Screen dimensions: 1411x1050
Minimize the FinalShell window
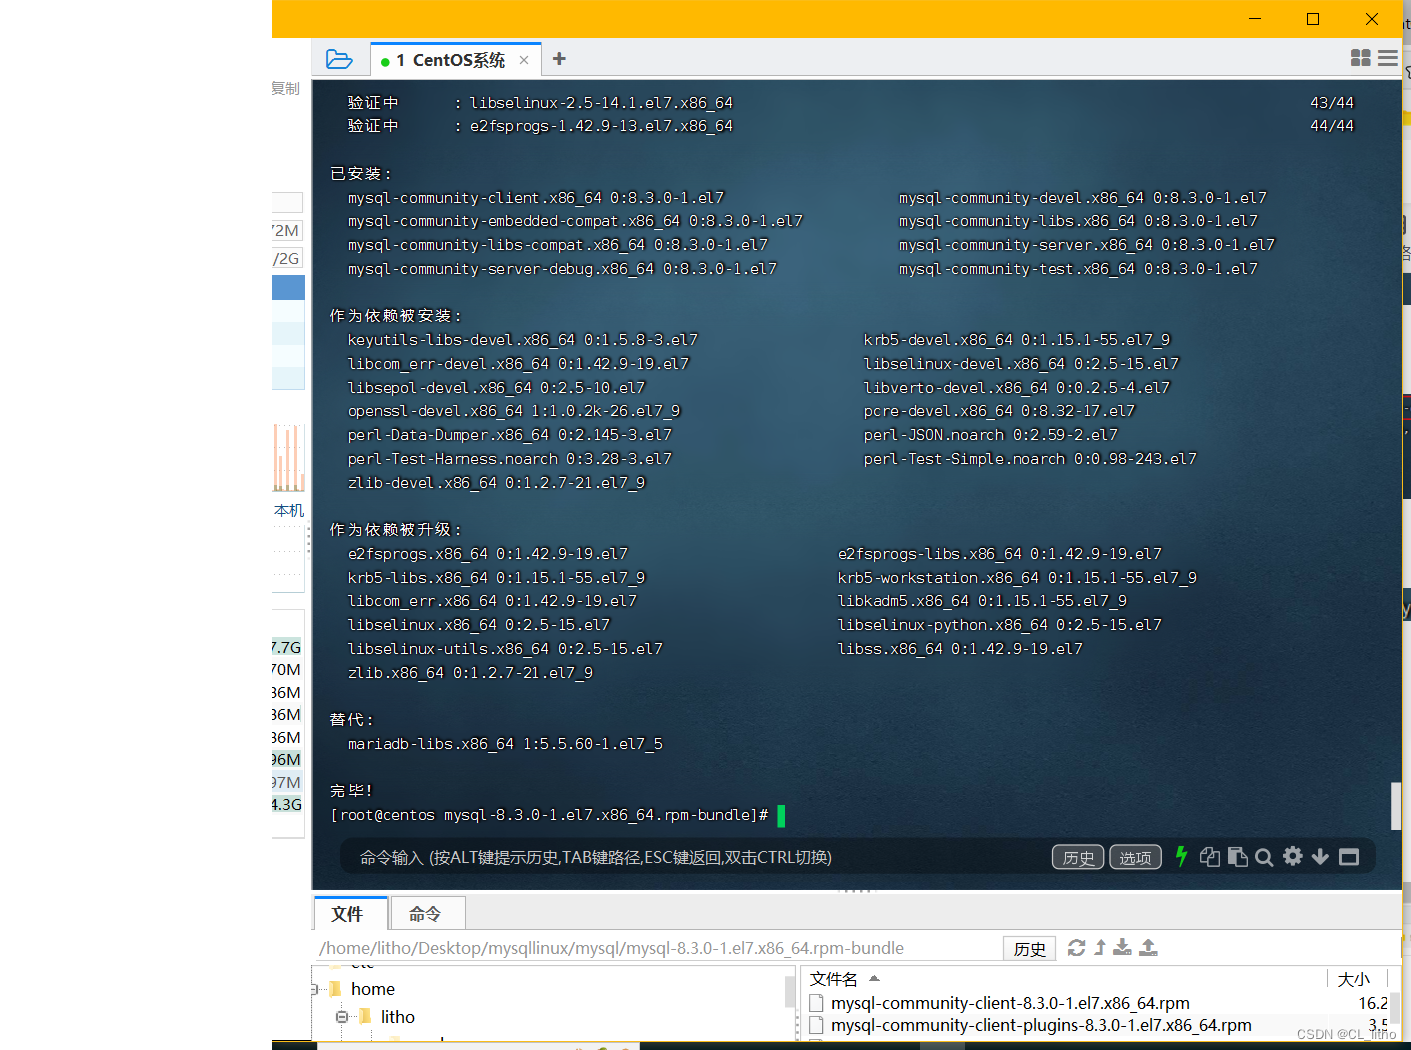[x=1255, y=19]
